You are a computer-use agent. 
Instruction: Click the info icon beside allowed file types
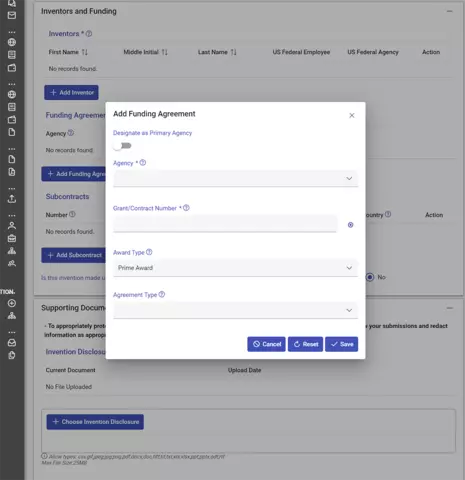click(44, 456)
